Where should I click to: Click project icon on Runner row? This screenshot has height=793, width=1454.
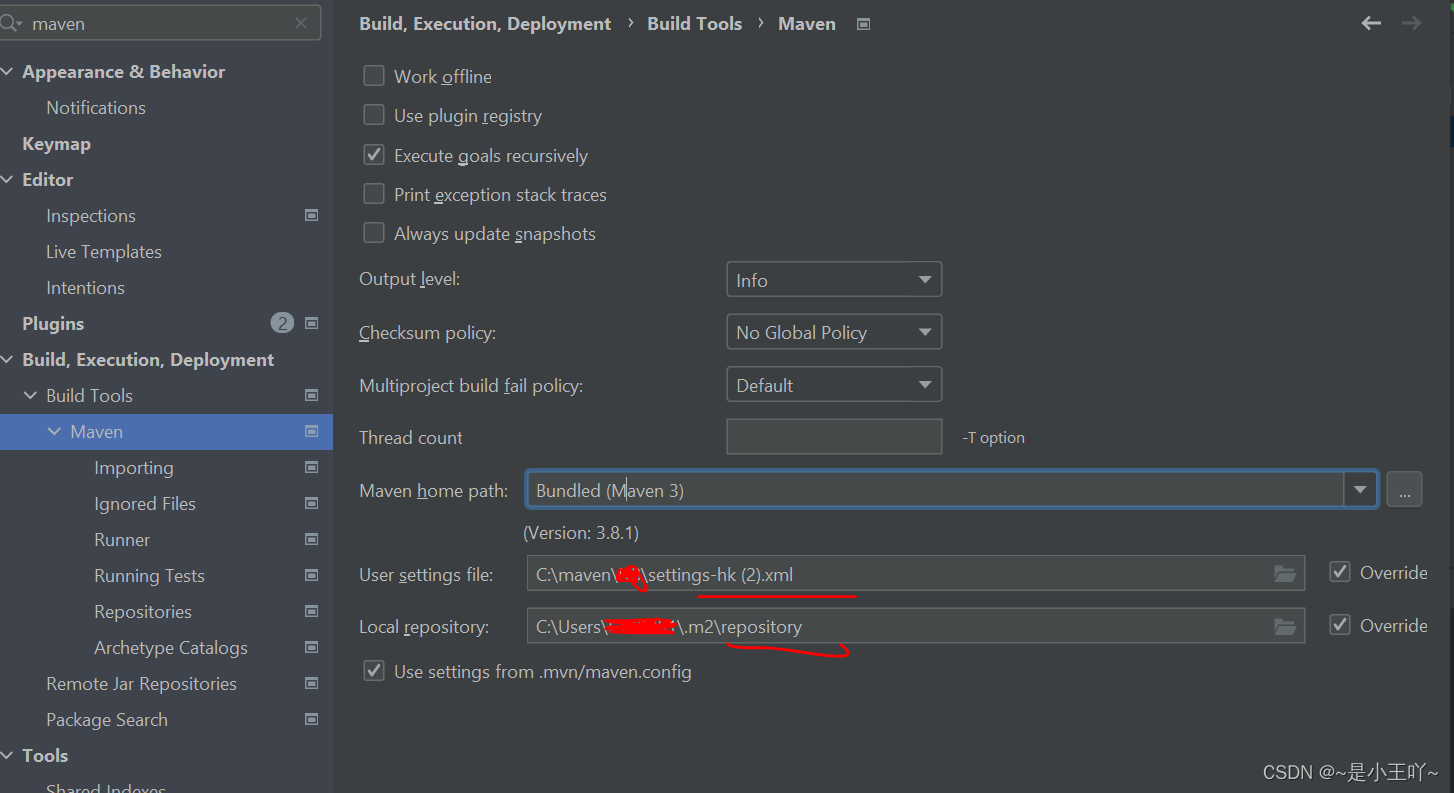coord(311,539)
